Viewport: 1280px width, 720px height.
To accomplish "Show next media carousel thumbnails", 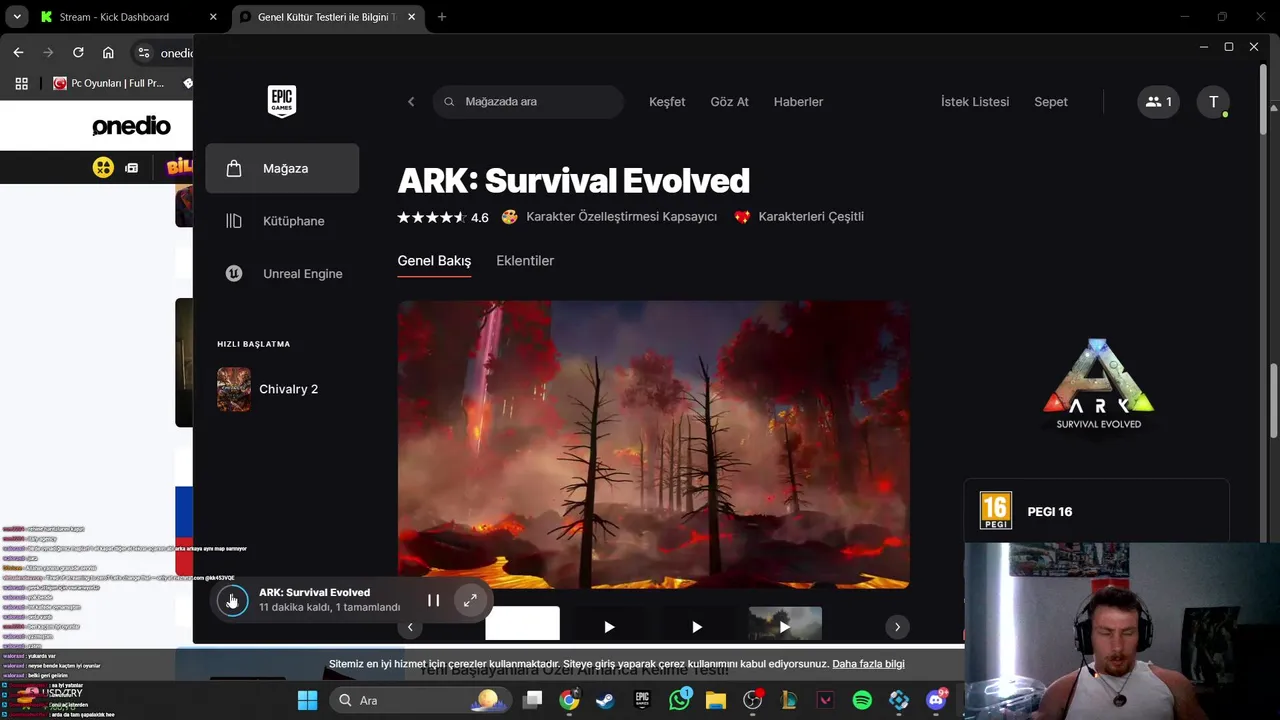I will click(897, 627).
